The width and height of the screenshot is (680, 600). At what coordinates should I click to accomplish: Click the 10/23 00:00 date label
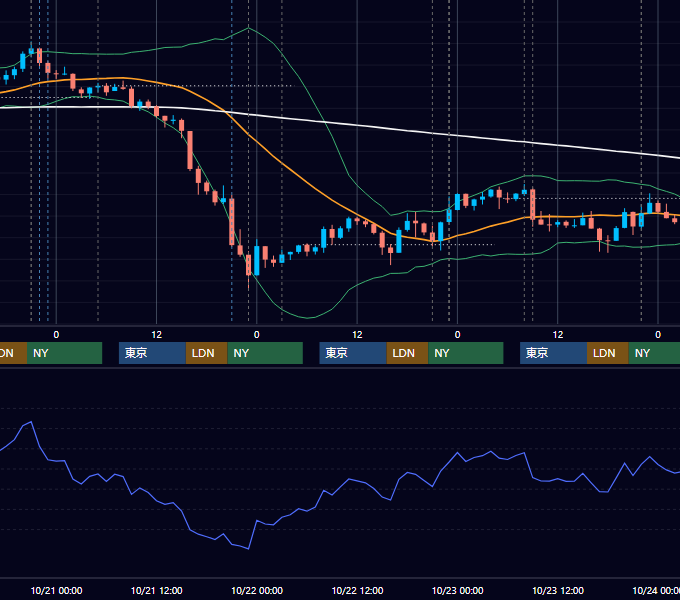click(x=458, y=590)
